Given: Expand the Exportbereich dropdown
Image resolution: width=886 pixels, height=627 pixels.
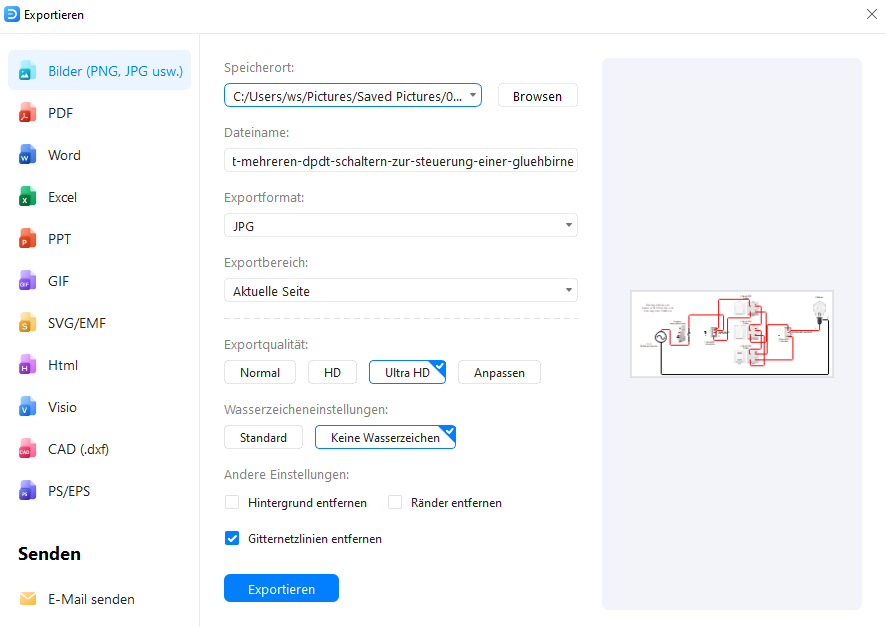Looking at the screenshot, I should pos(400,291).
